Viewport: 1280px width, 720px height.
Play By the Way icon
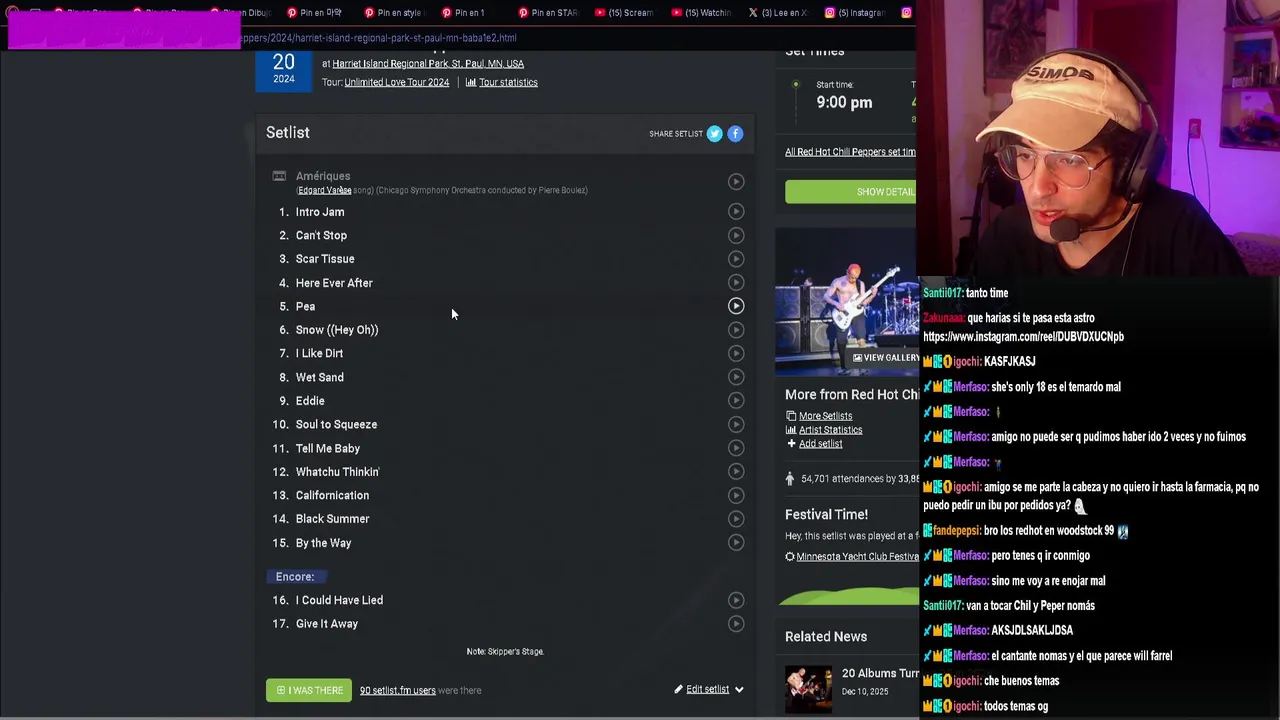coord(736,543)
